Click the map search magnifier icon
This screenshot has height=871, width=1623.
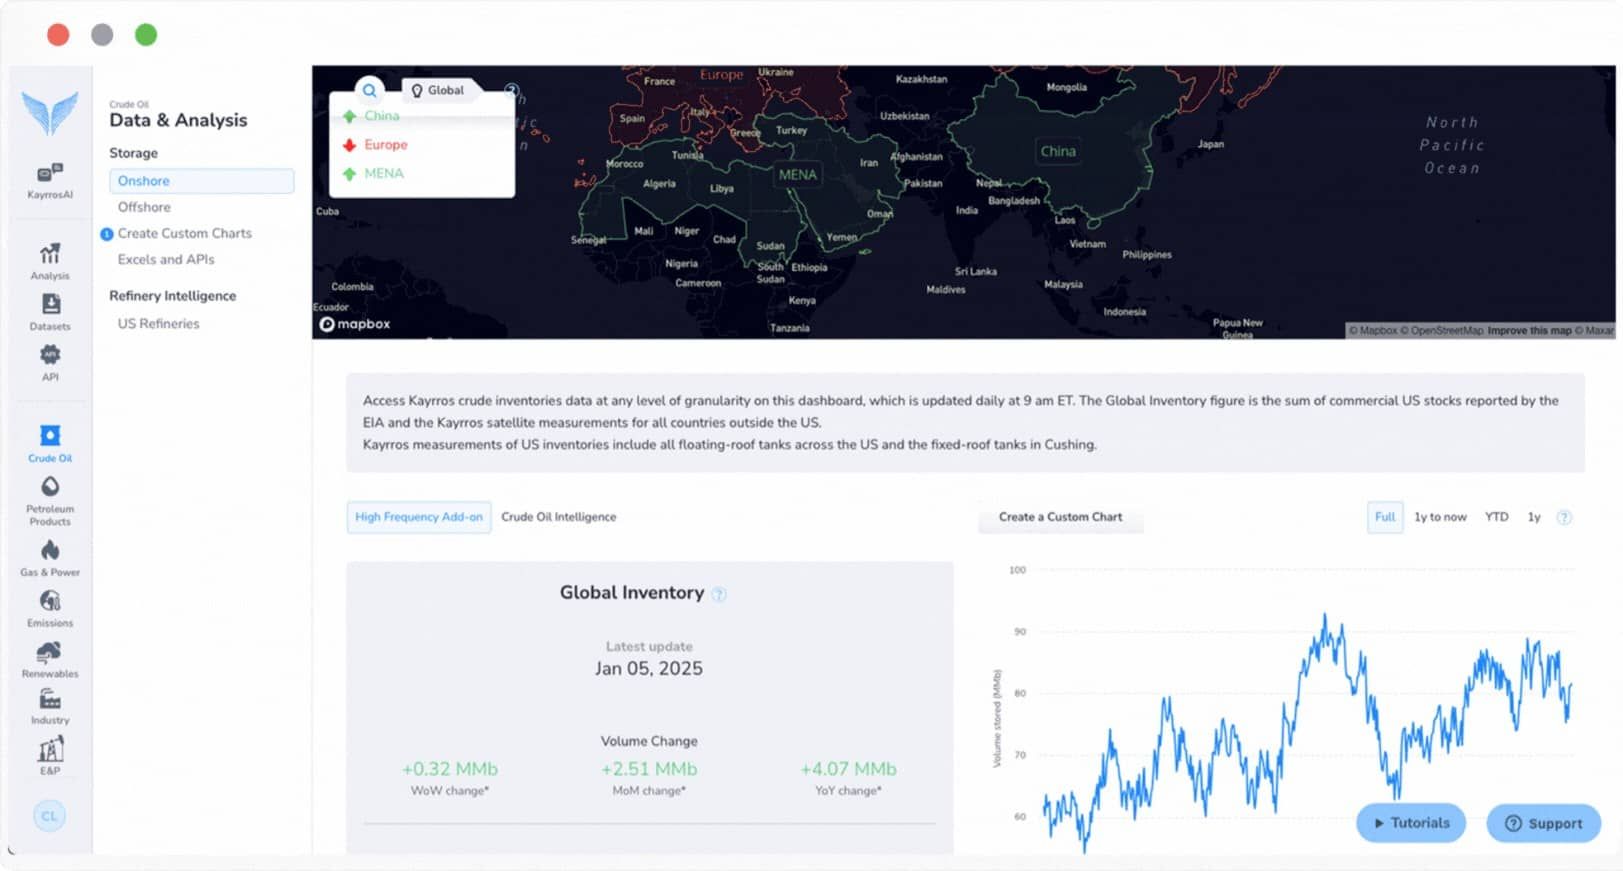coord(370,90)
